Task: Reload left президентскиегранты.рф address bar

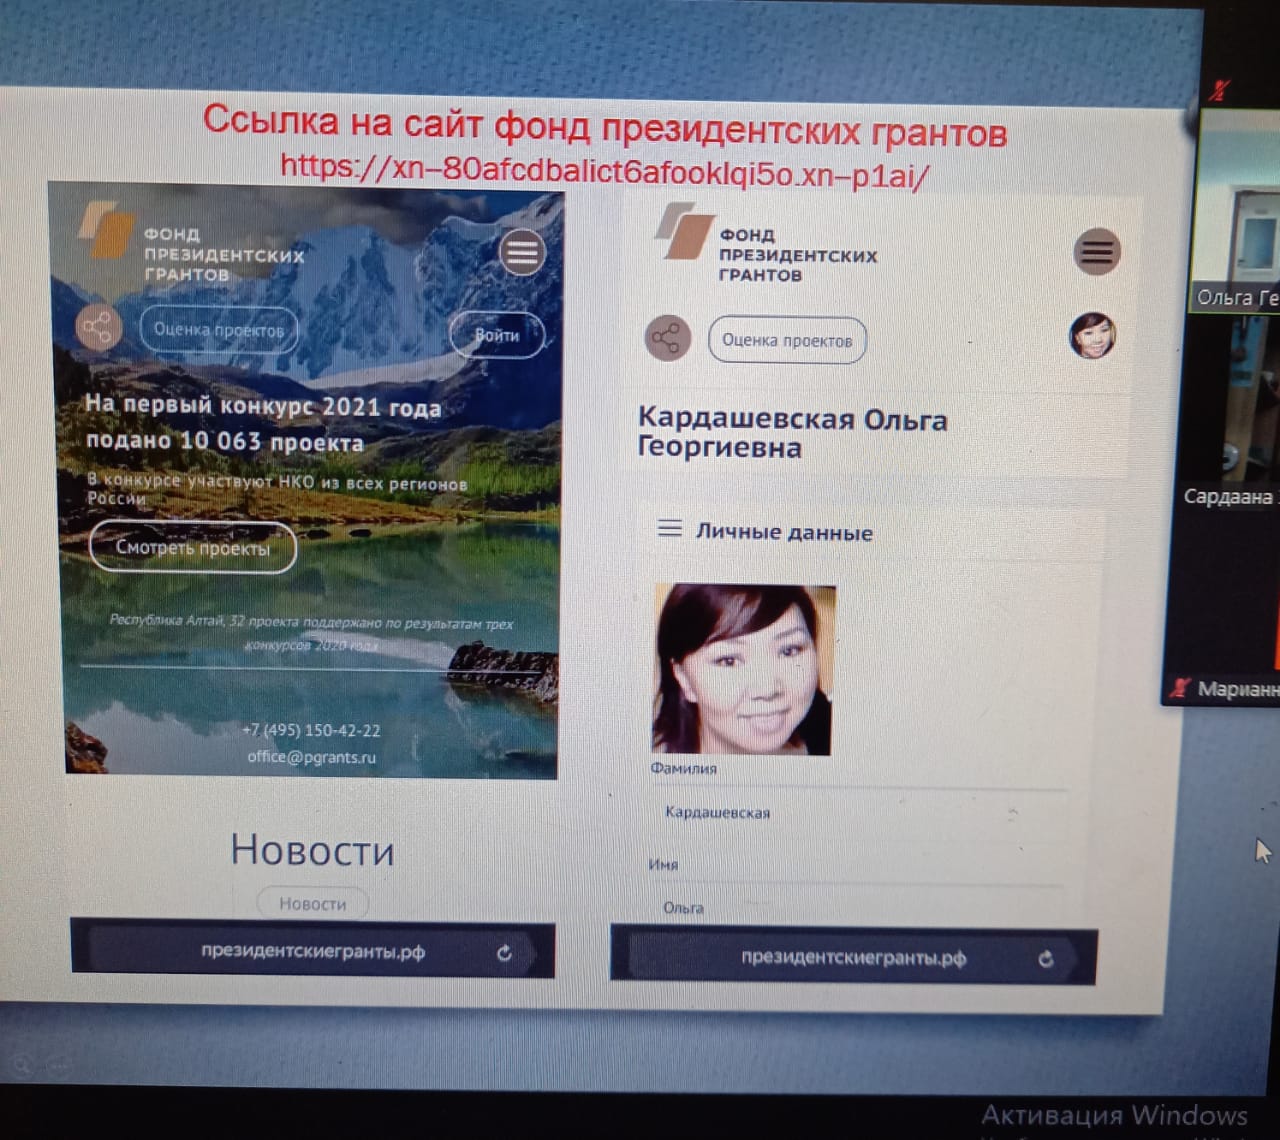Action: coord(504,953)
